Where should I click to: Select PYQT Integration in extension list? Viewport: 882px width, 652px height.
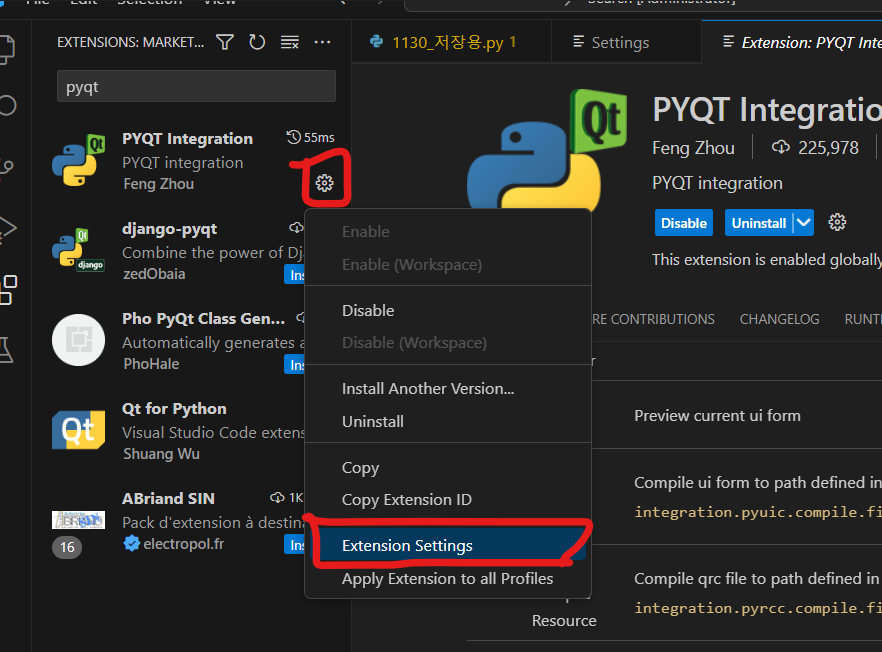pyautogui.click(x=193, y=161)
